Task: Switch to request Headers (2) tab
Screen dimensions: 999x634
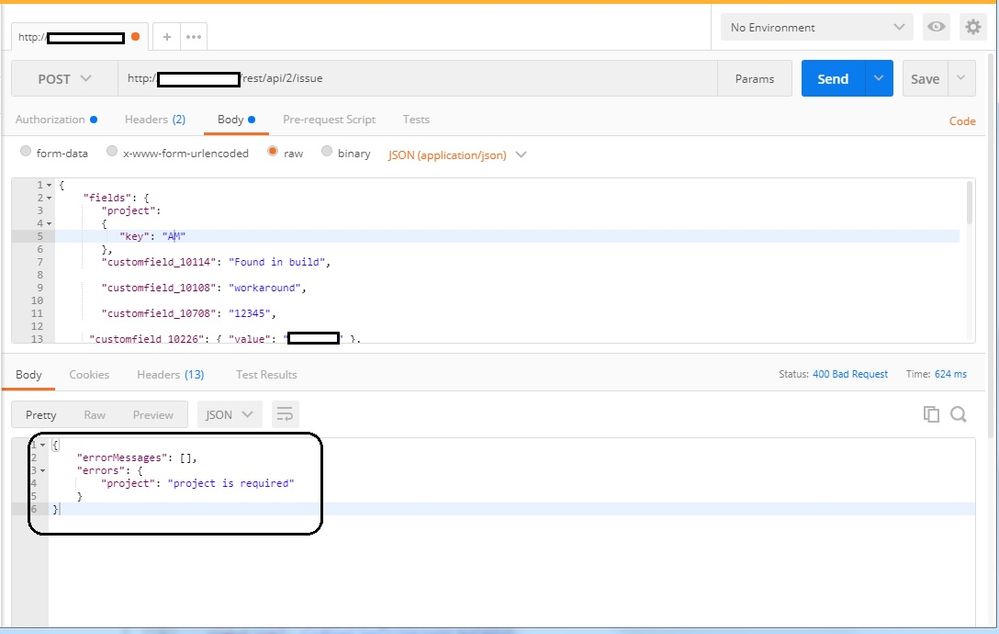Action: tap(155, 119)
